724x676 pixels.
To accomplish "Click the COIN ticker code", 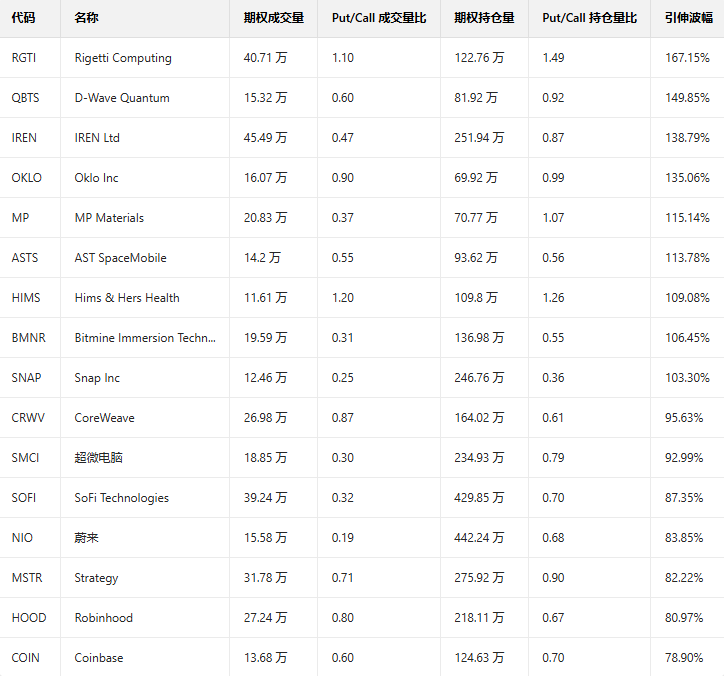I will pyautogui.click(x=27, y=658).
